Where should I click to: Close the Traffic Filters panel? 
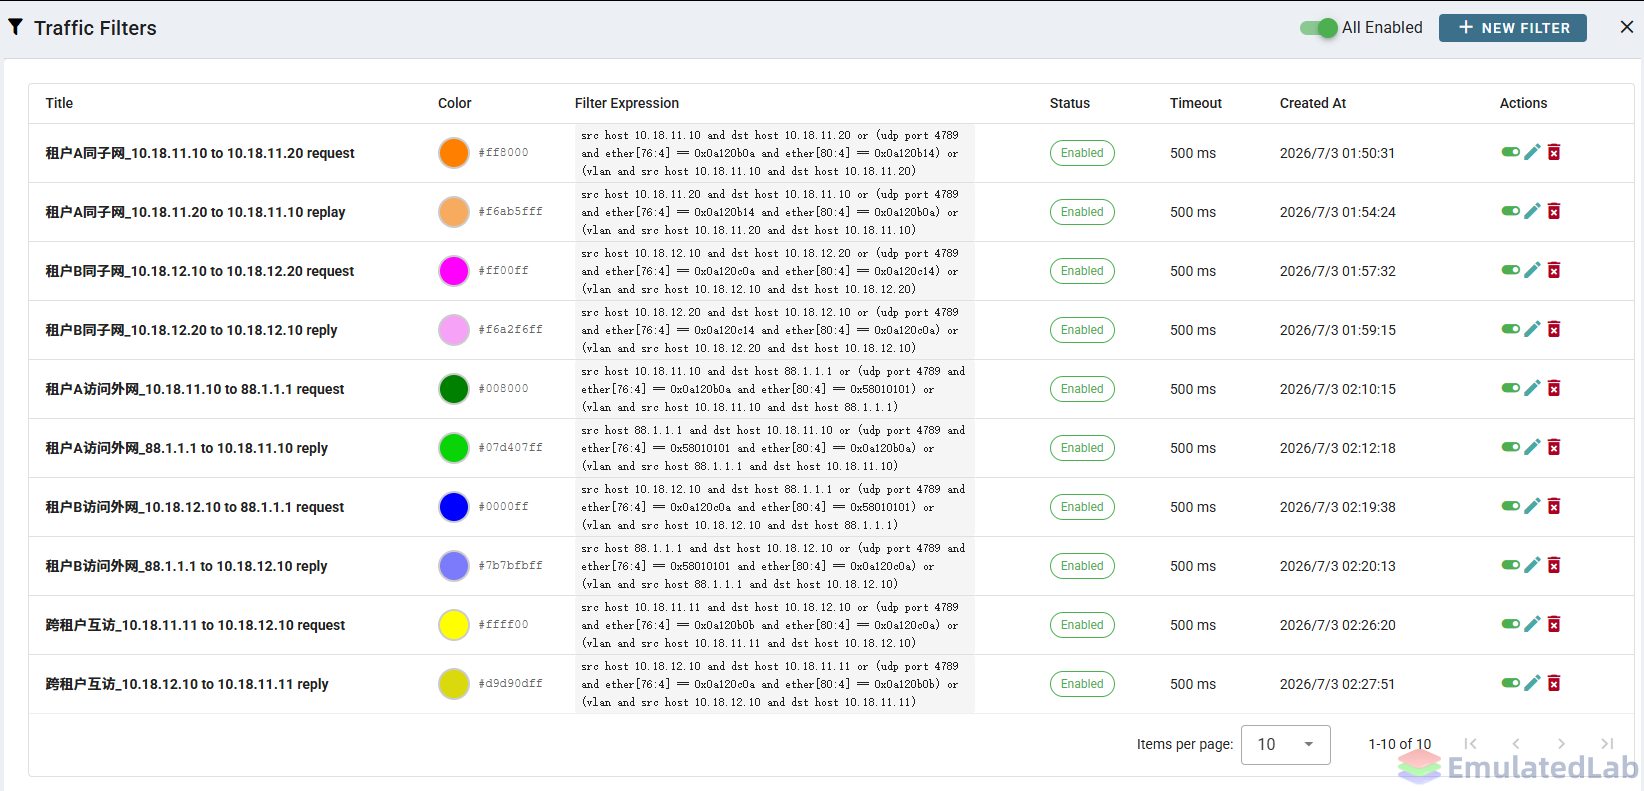(x=1627, y=27)
